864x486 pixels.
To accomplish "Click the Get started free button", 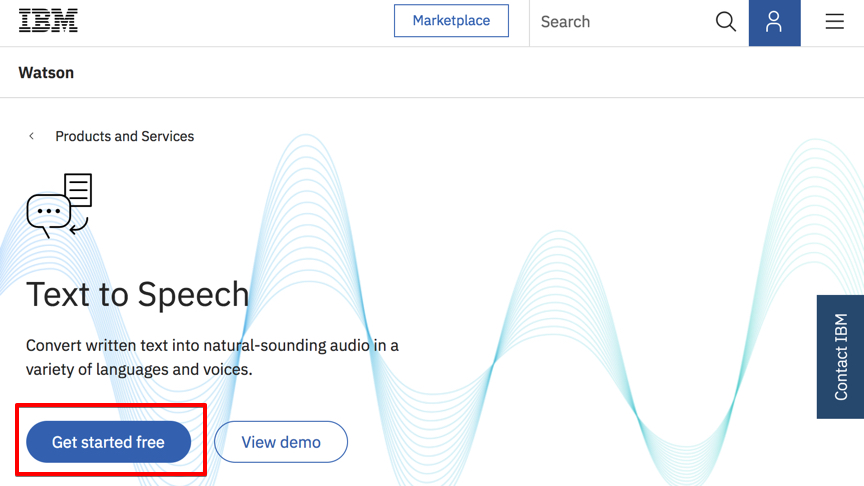I will (x=109, y=442).
